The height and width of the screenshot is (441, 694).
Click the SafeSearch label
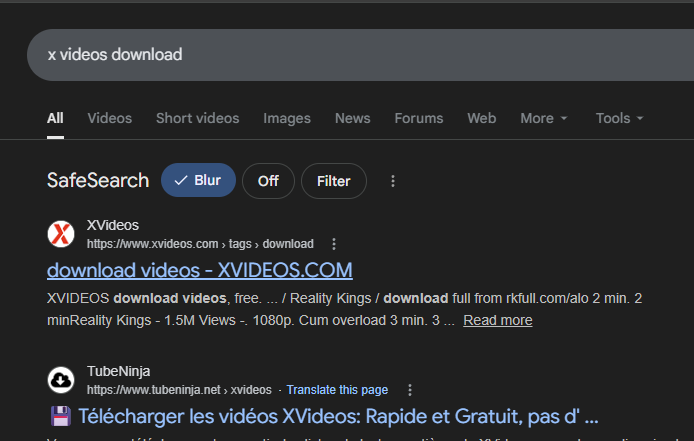click(x=98, y=180)
